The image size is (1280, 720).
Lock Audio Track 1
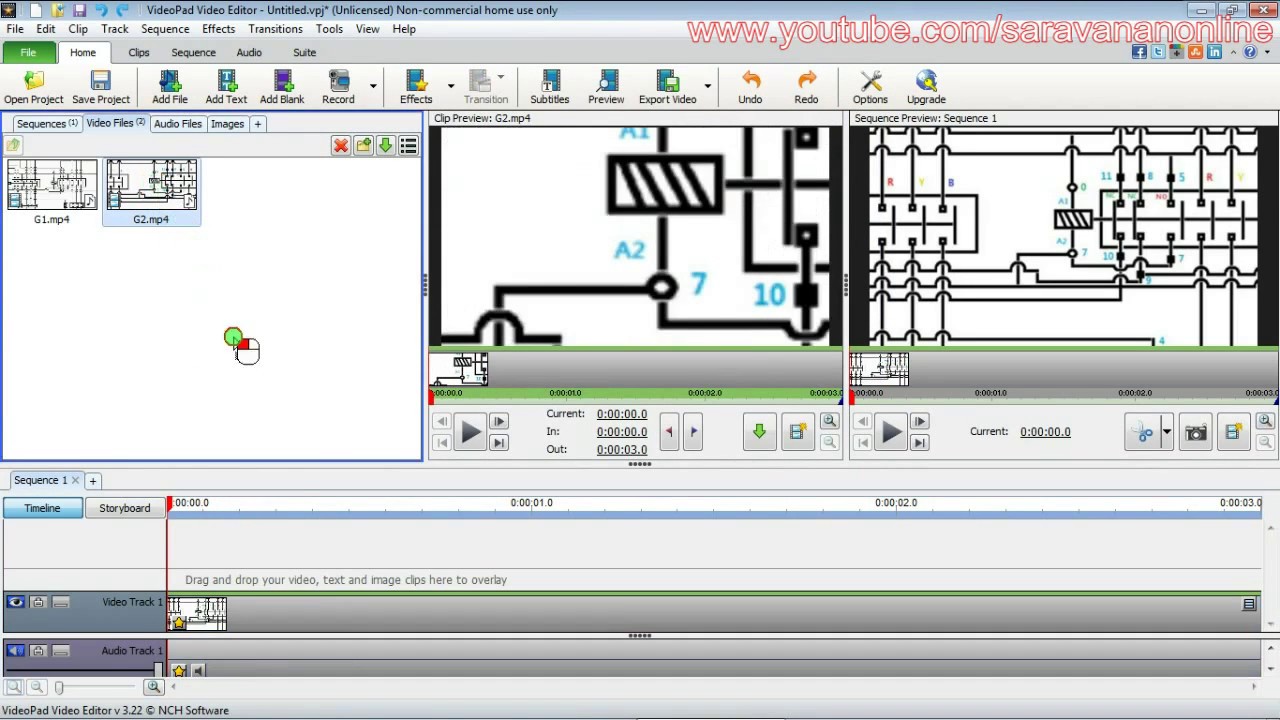[x=38, y=651]
